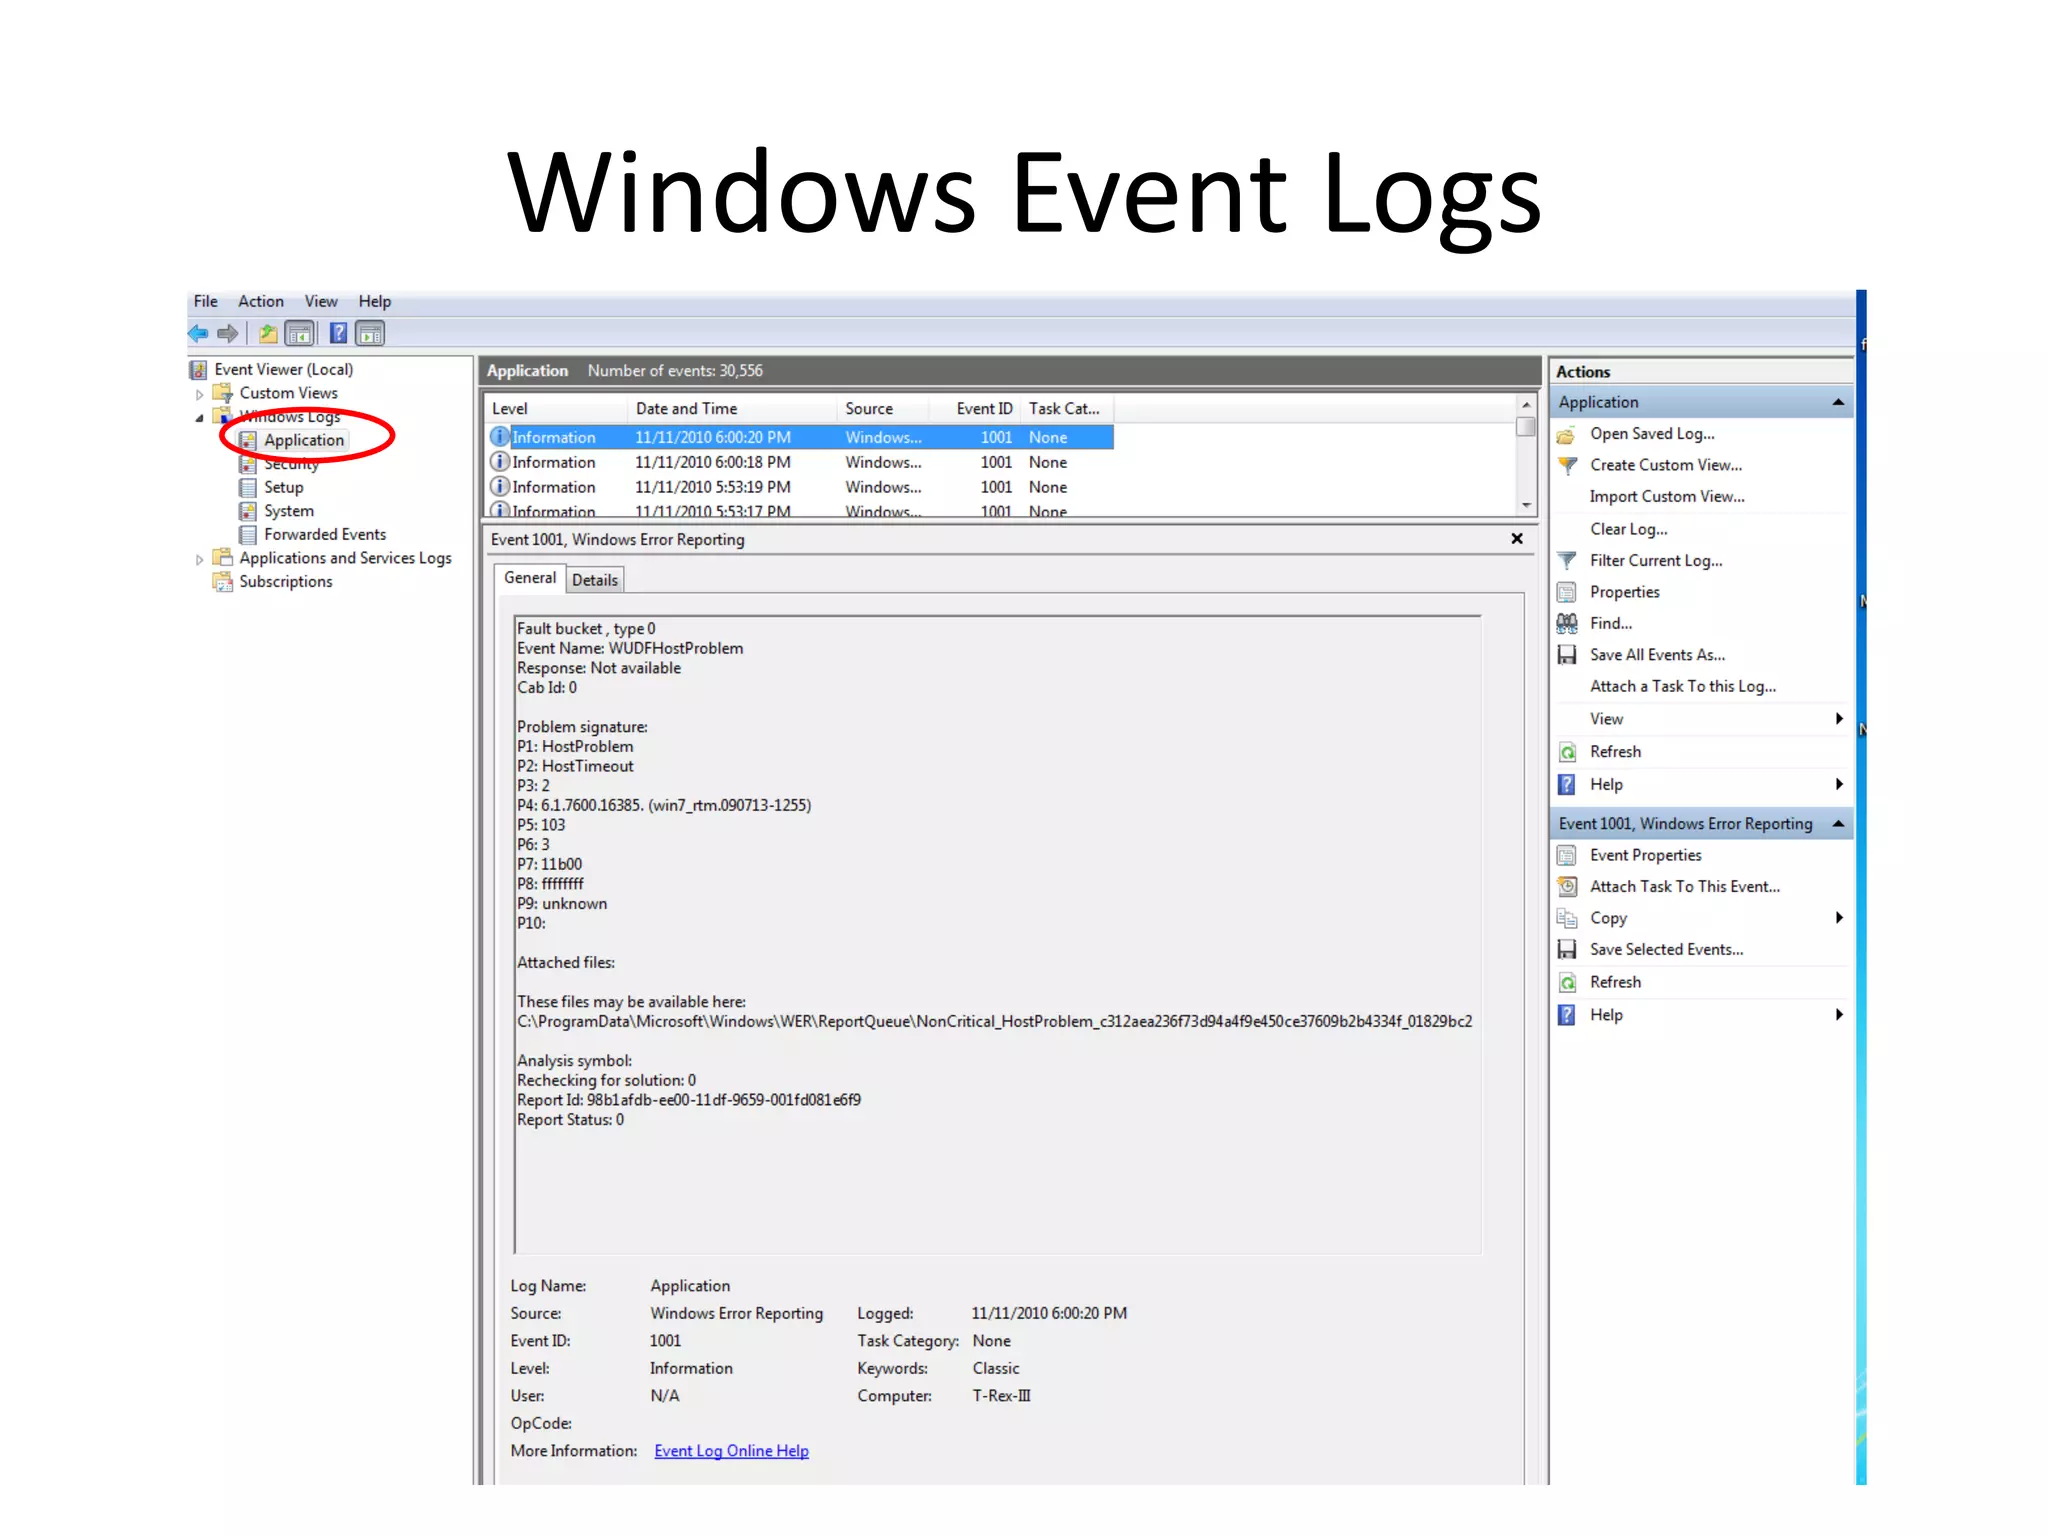Open the Event Log Online Help link
The width and height of the screenshot is (2048, 1536).
coord(732,1451)
